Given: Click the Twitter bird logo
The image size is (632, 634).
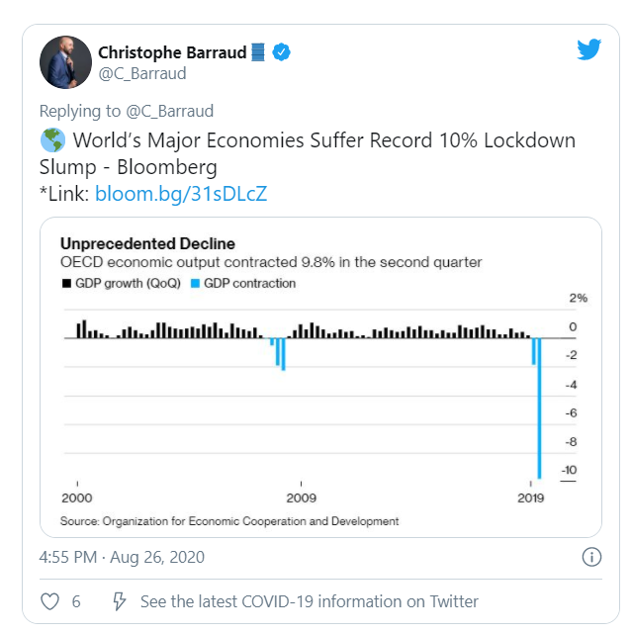Looking at the screenshot, I should [589, 51].
